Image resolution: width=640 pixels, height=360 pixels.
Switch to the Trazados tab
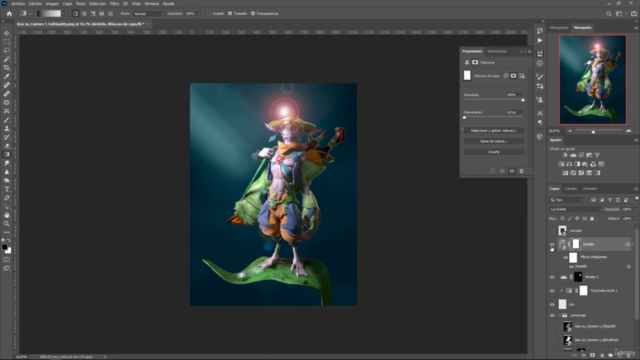(x=589, y=189)
